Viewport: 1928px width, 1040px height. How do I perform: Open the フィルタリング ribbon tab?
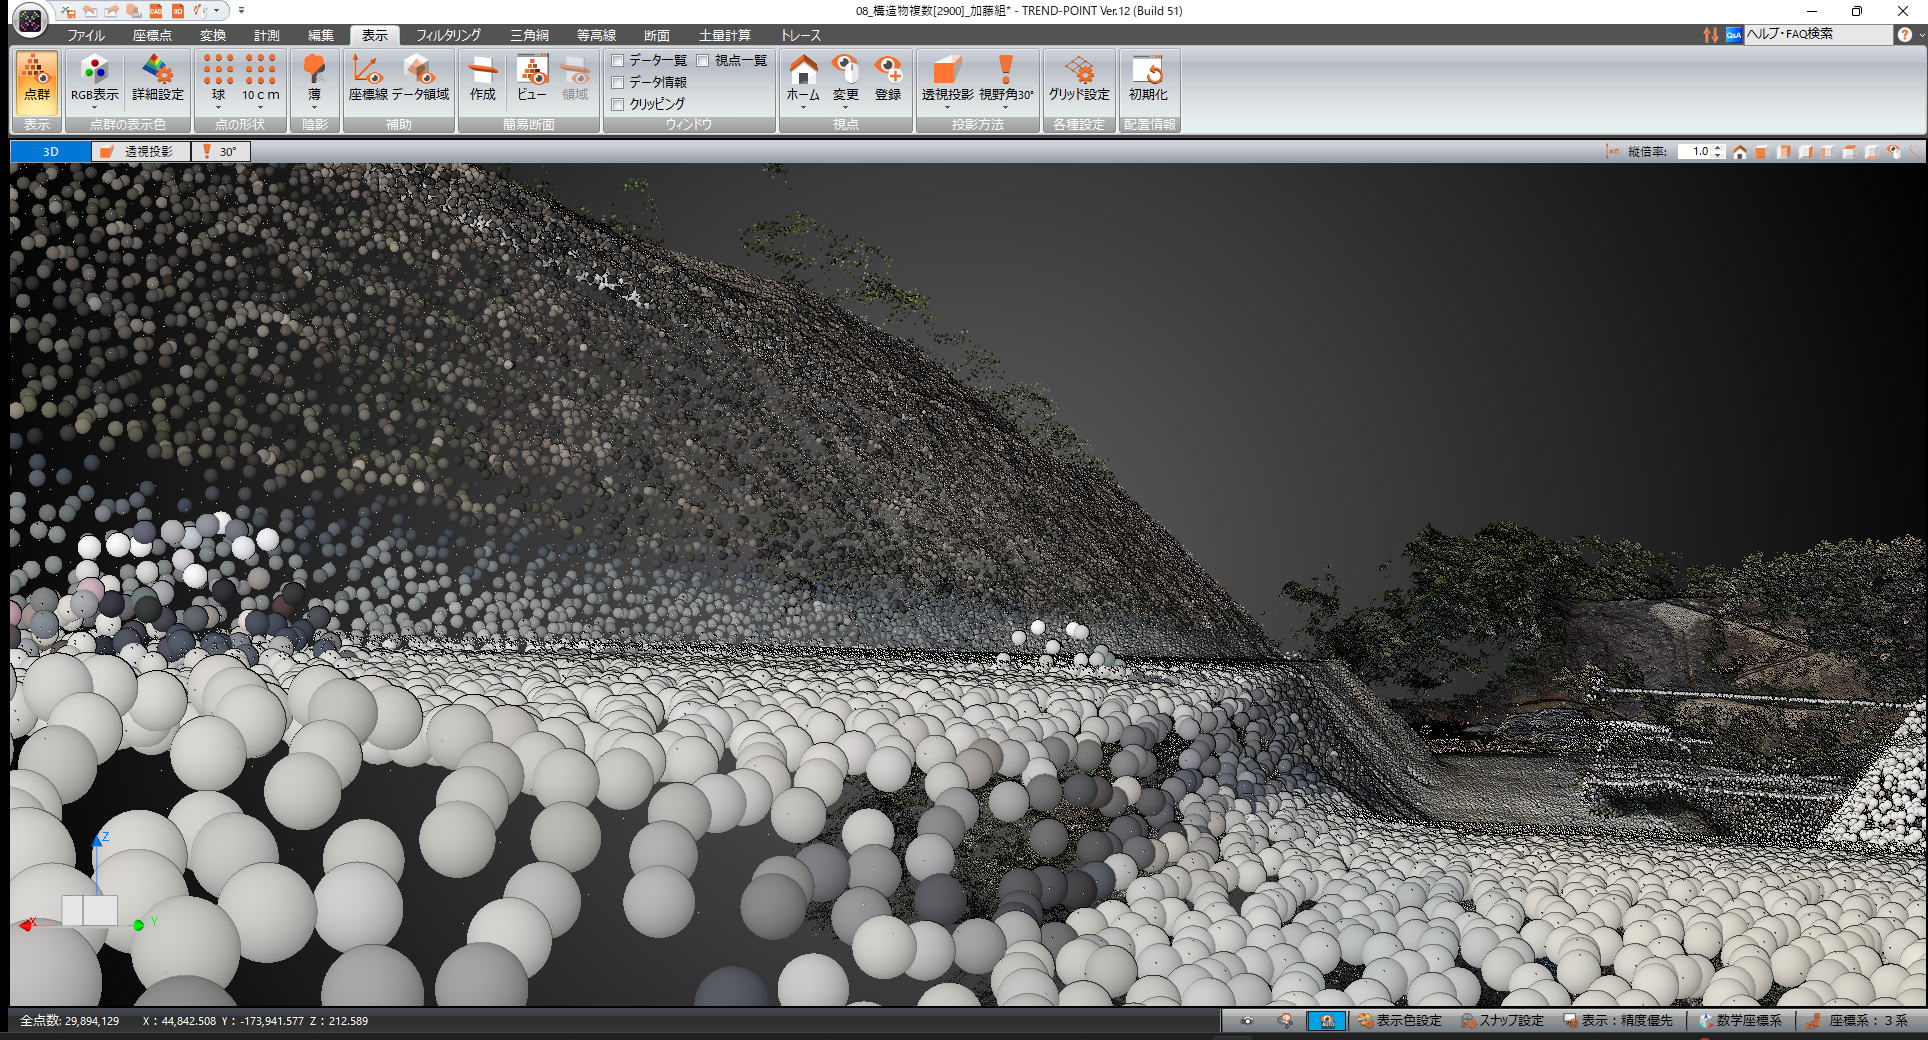pos(448,35)
